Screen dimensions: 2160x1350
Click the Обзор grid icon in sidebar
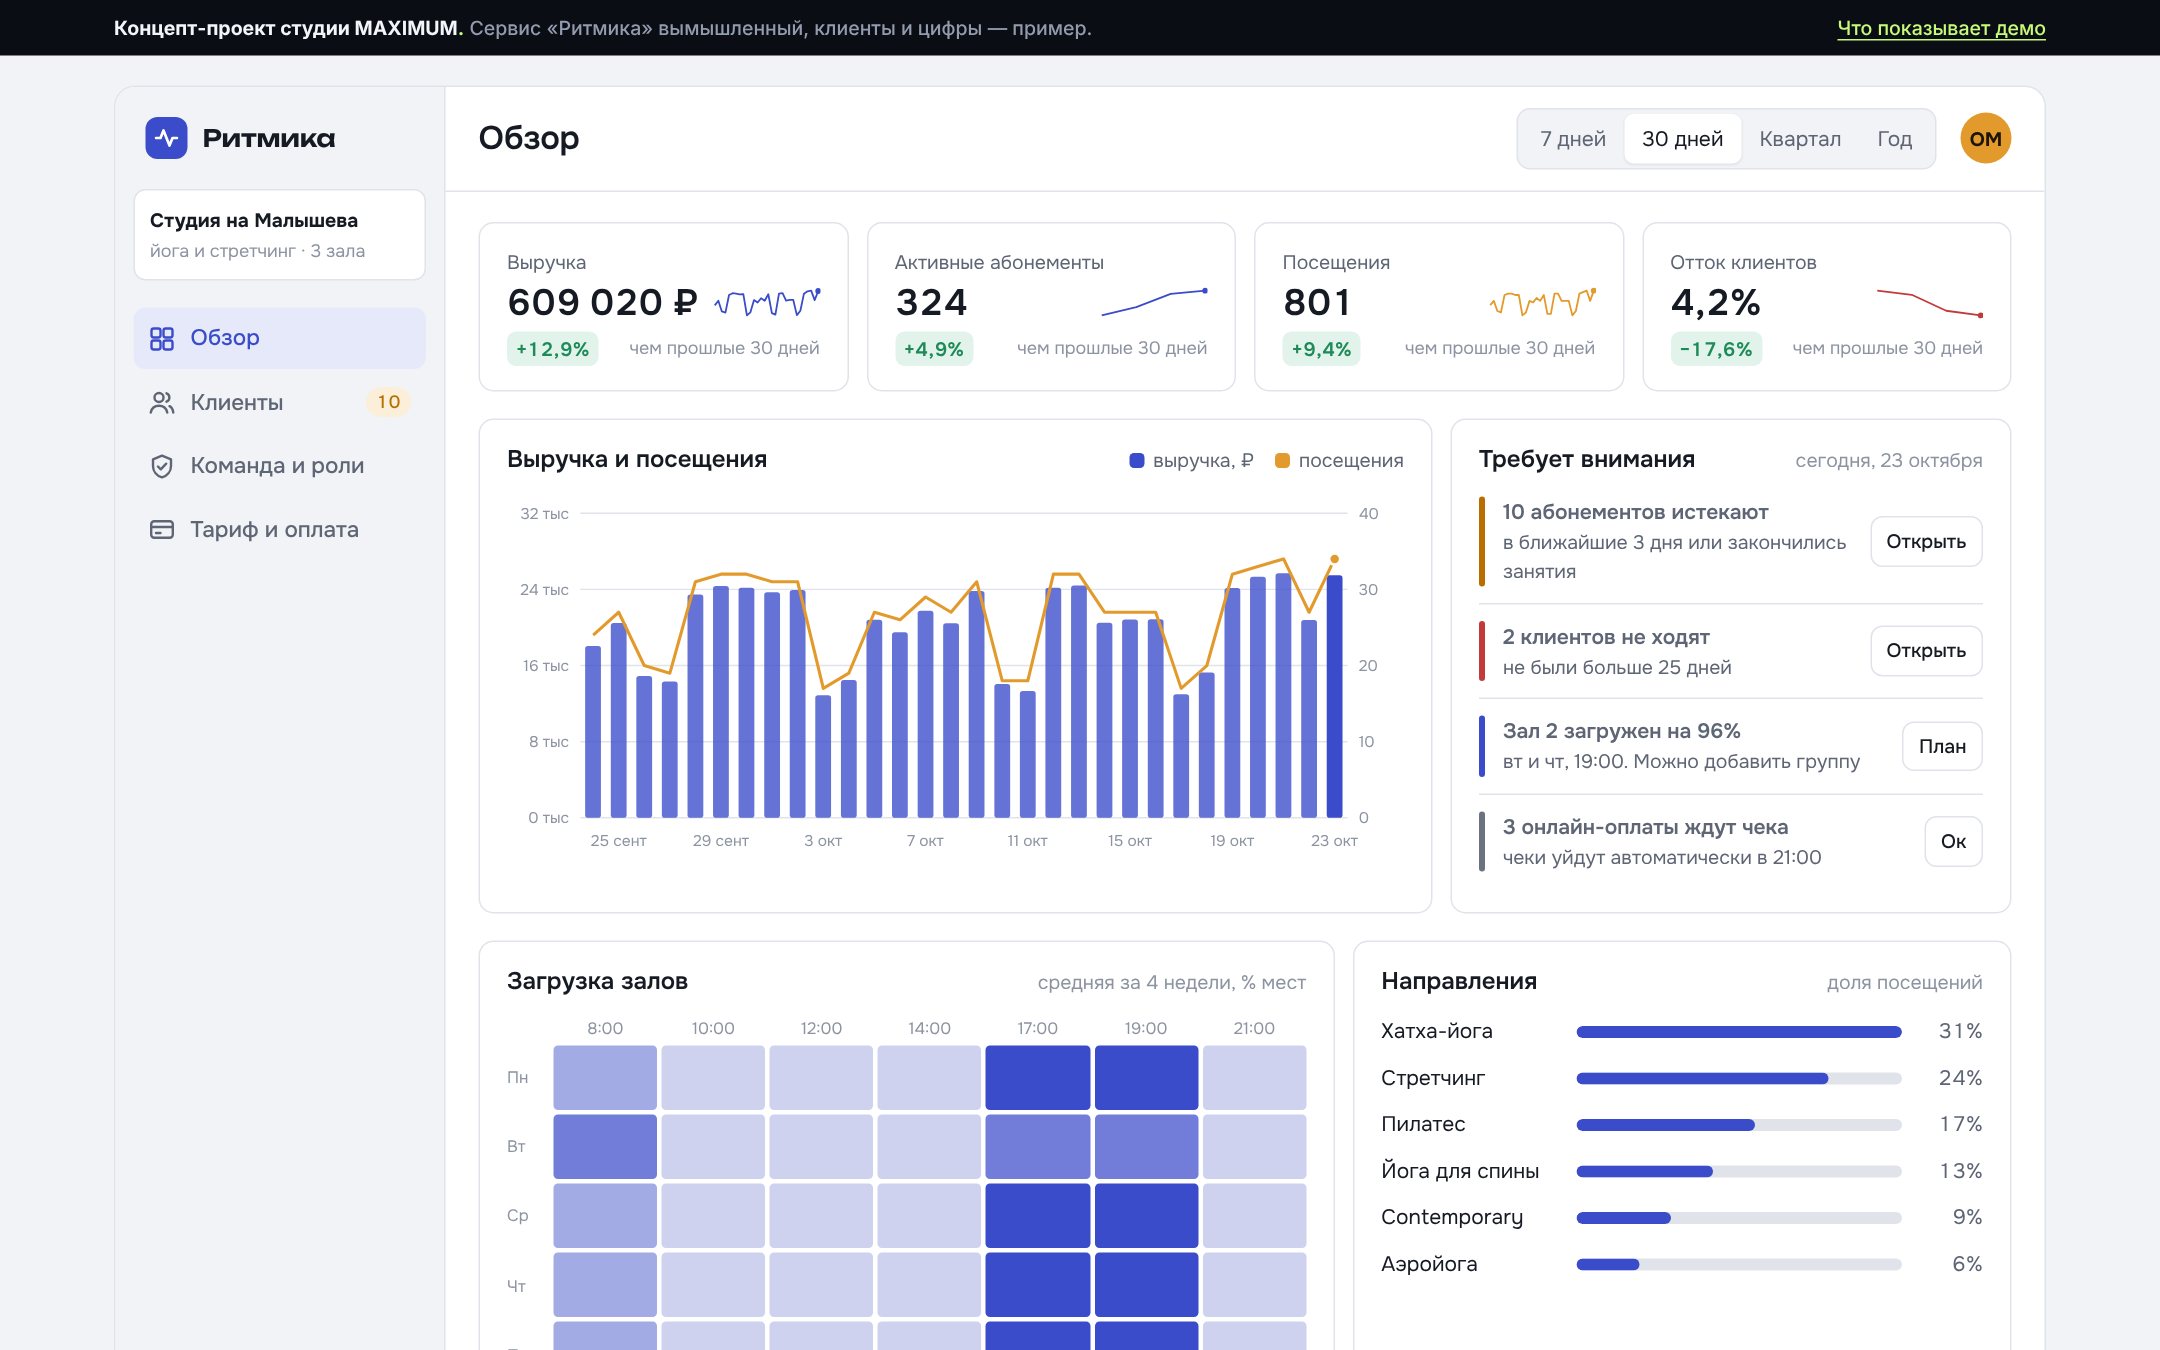tap(162, 338)
